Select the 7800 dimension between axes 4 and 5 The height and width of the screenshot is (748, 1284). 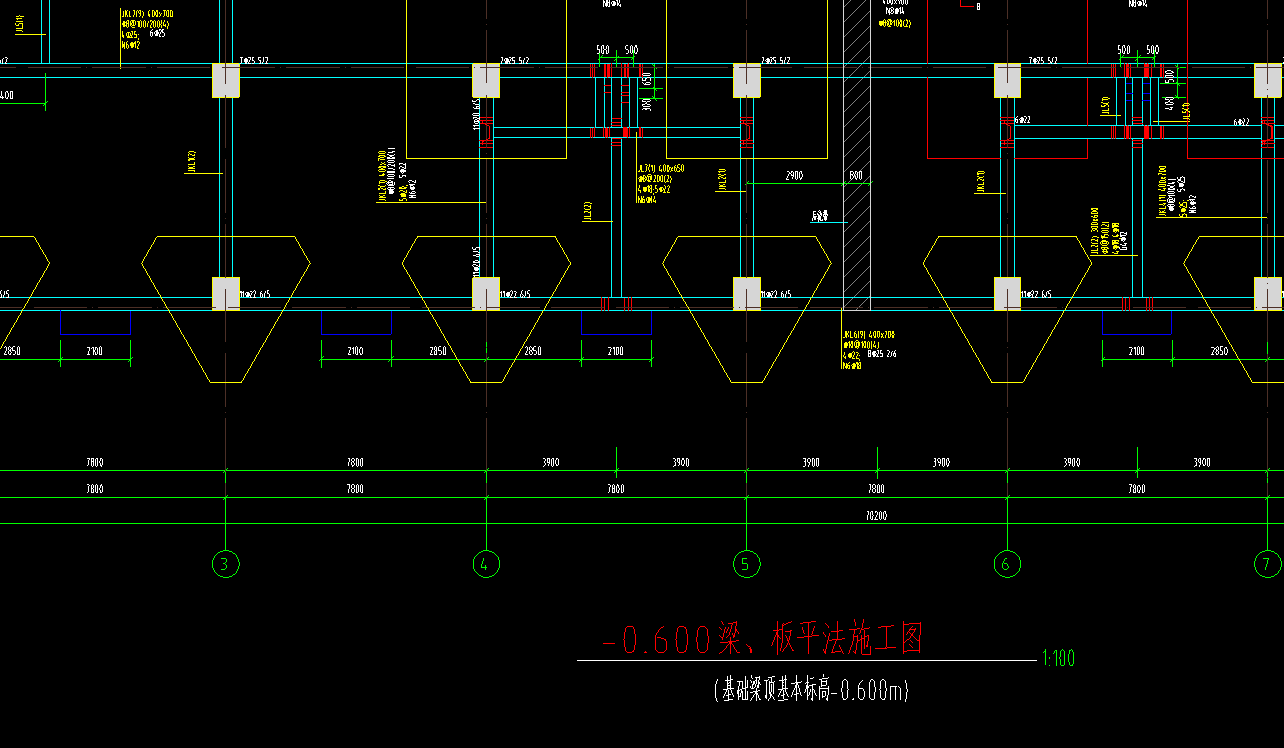616,489
